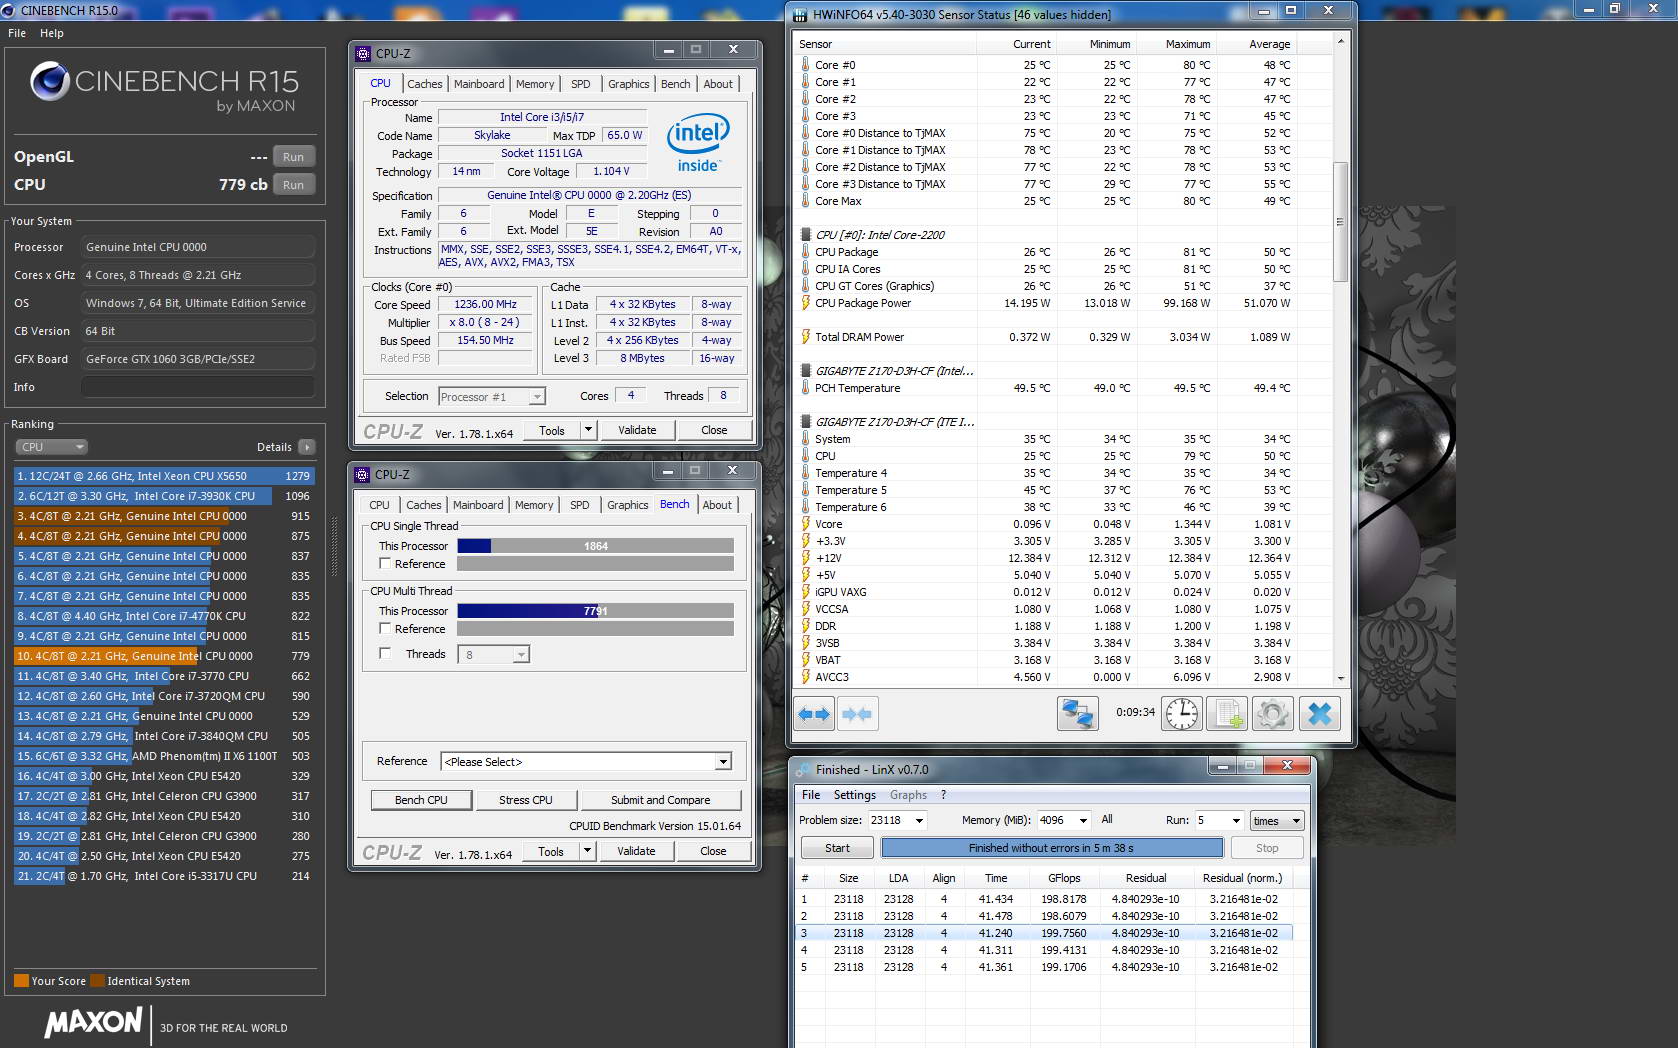Enable Reference checkbox under CPU Single Thread
This screenshot has height=1048, width=1678.
click(x=385, y=564)
